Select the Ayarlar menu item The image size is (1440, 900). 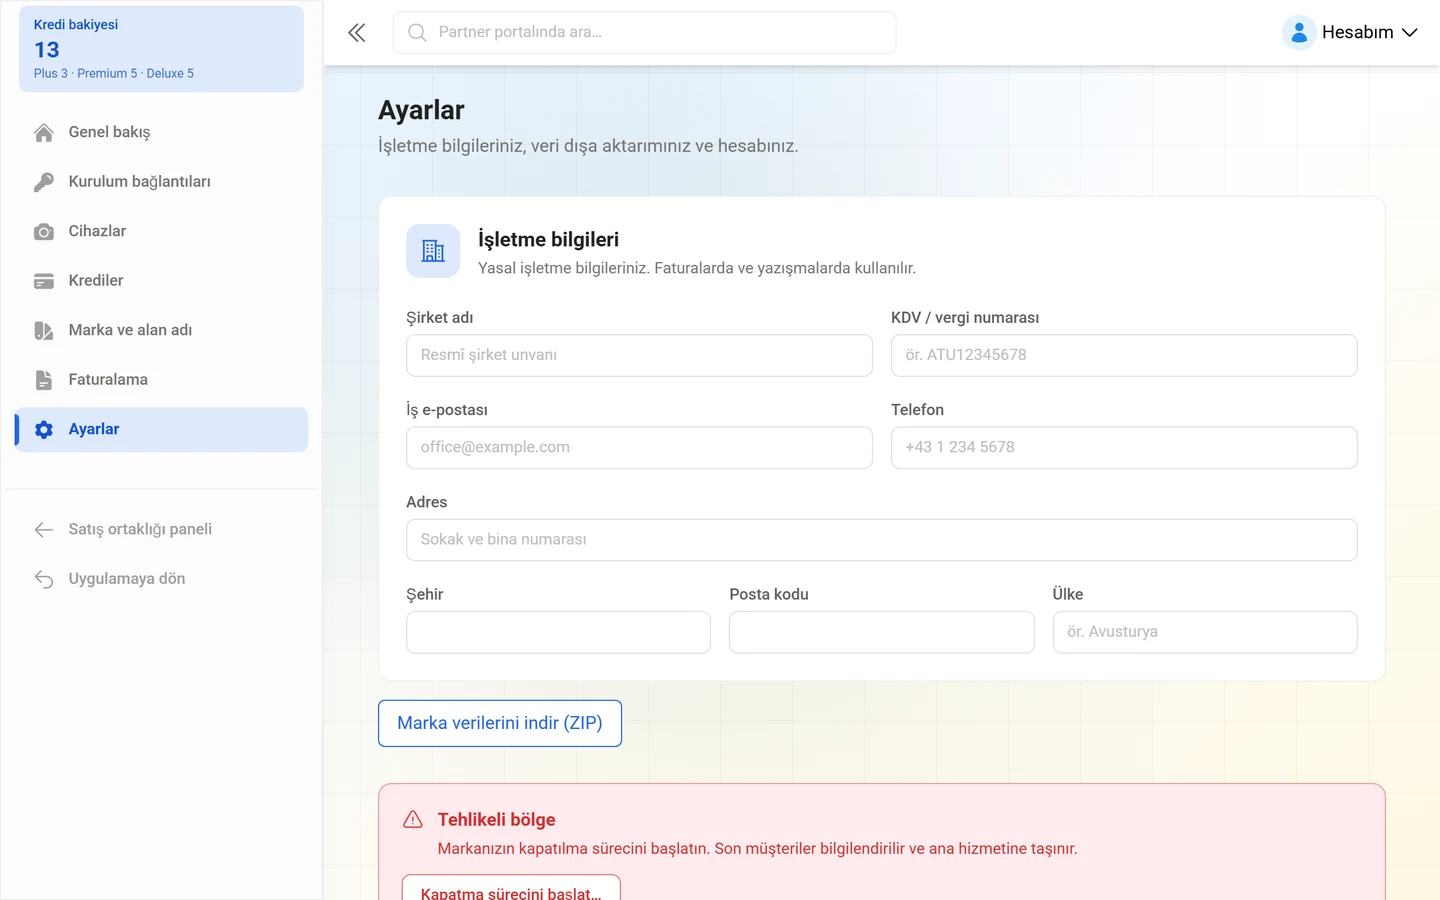pyautogui.click(x=161, y=429)
